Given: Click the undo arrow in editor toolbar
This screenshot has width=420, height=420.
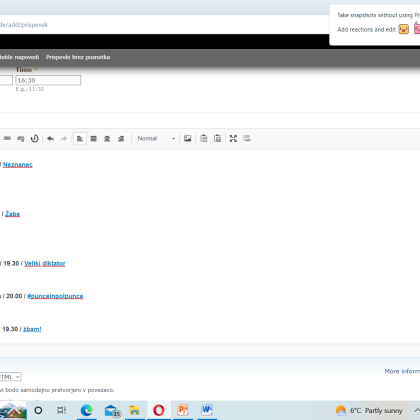Looking at the screenshot, I should pyautogui.click(x=51, y=138).
